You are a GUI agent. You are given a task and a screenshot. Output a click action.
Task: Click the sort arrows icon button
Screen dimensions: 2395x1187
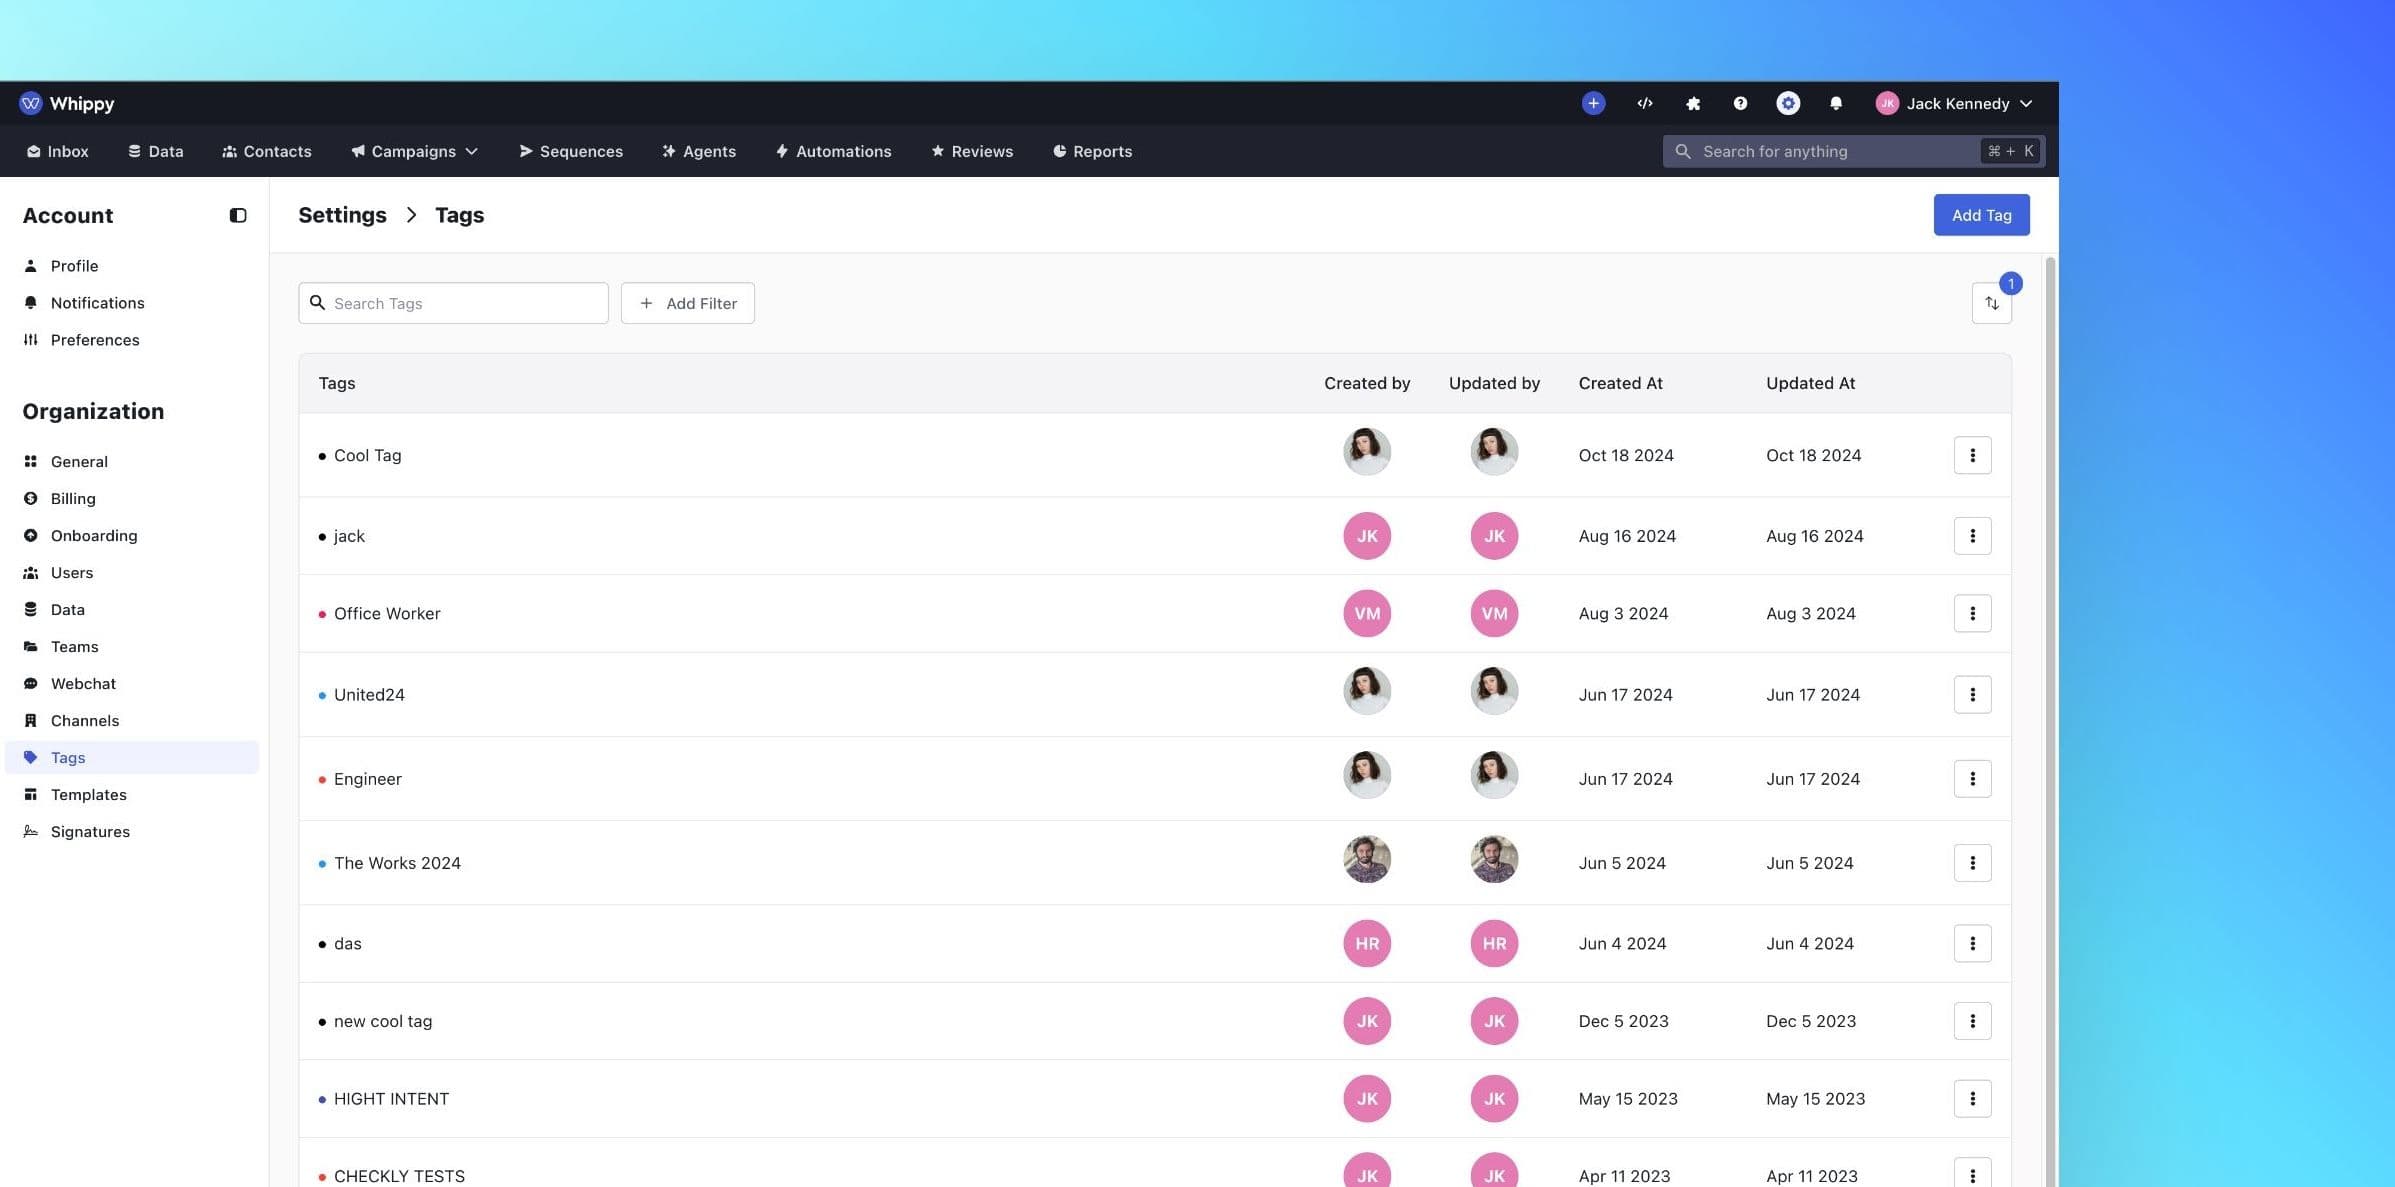coord(1991,303)
